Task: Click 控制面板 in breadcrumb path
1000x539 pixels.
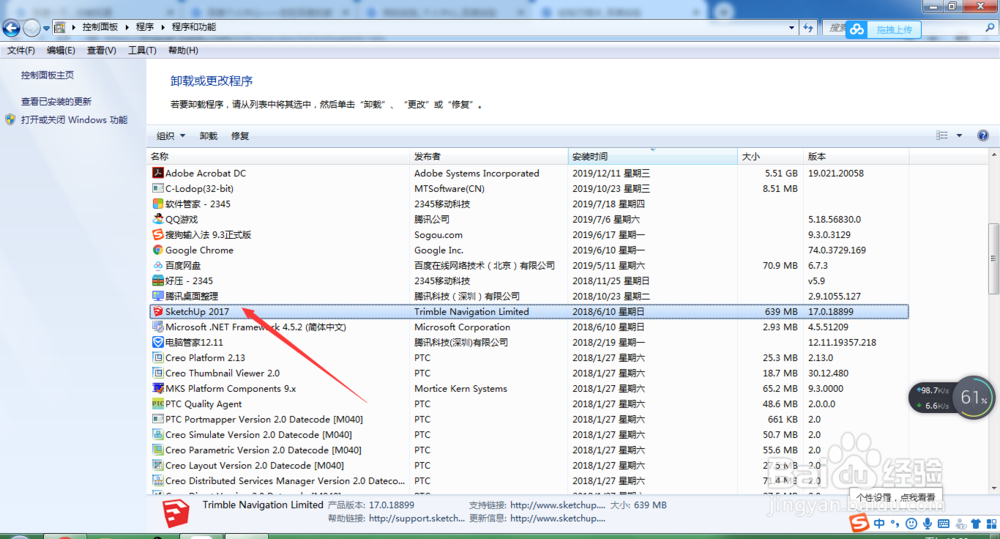Action: [100, 27]
